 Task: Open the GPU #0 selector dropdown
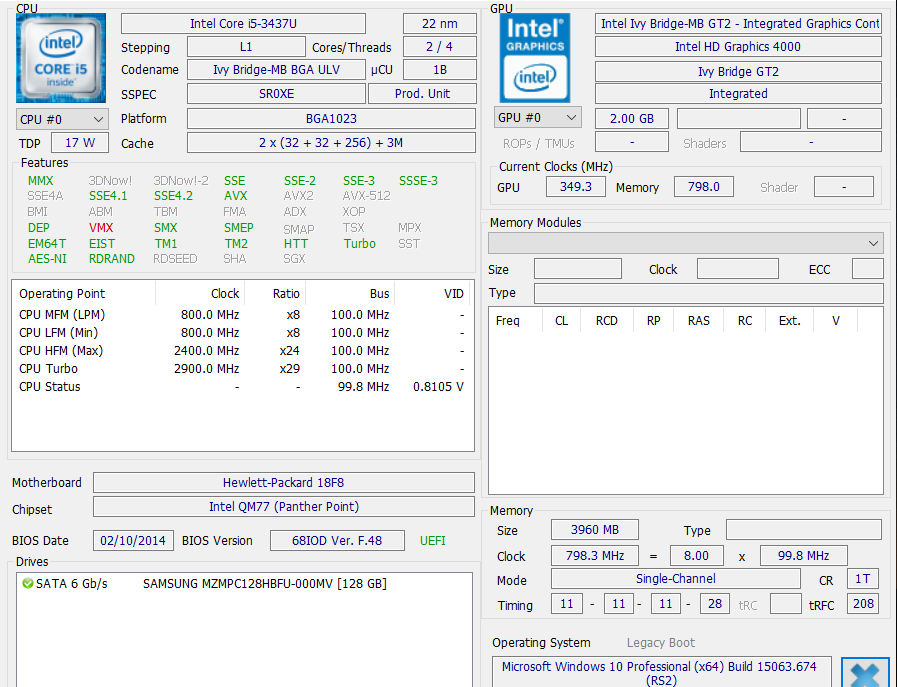click(538, 117)
